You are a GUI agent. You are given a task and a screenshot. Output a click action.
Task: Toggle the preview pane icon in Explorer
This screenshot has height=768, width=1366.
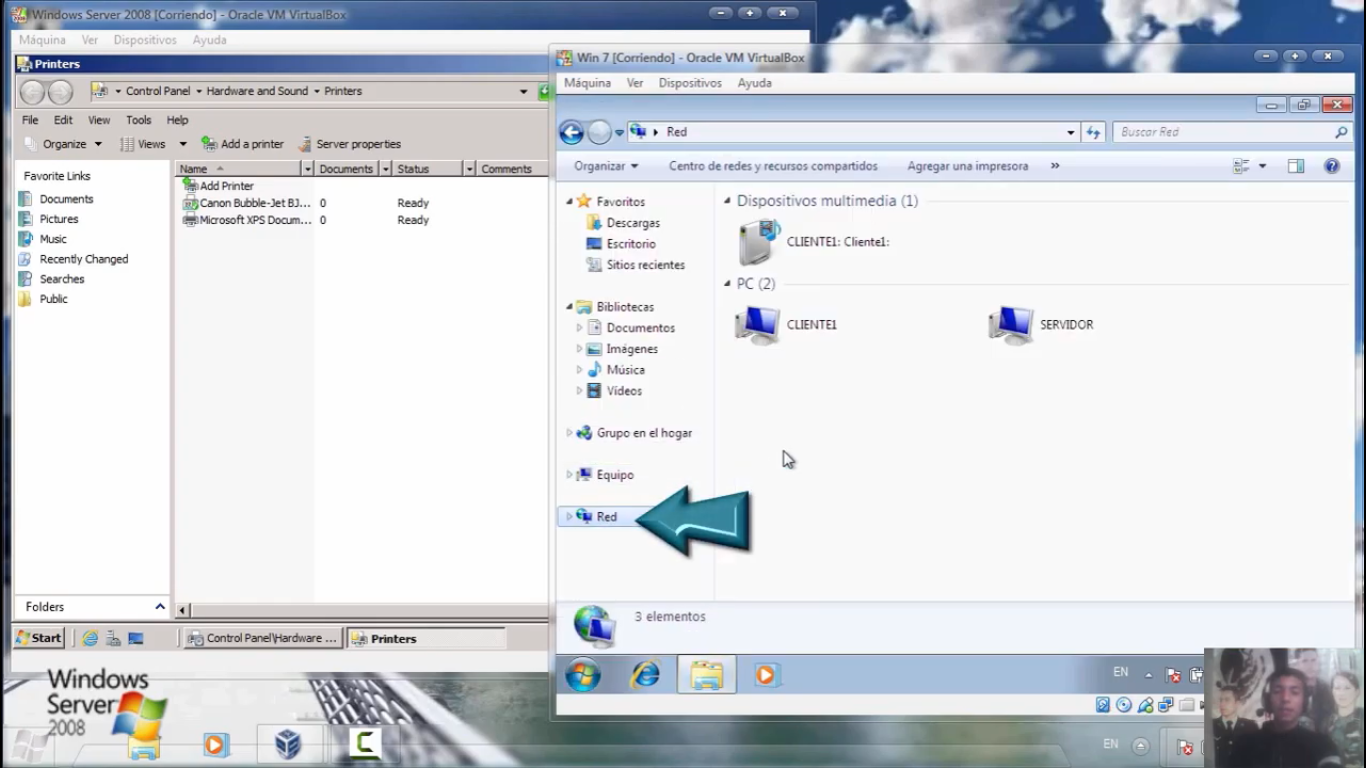[1296, 166]
